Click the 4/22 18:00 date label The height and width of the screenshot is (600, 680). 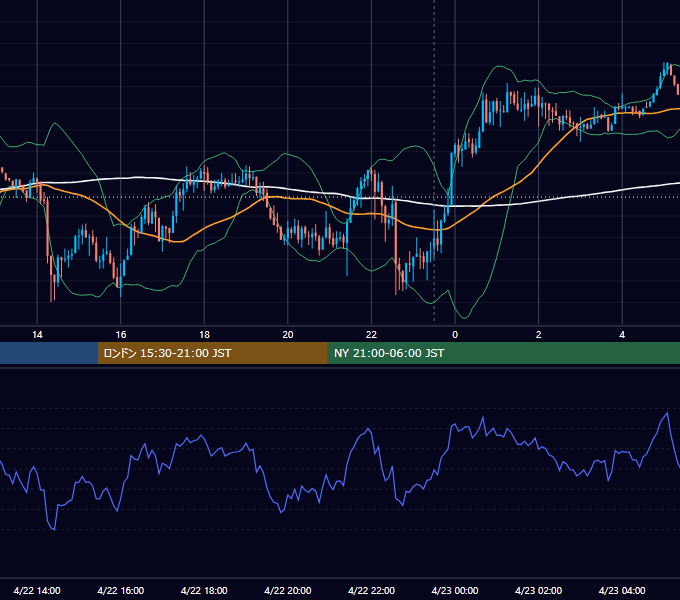(x=204, y=590)
